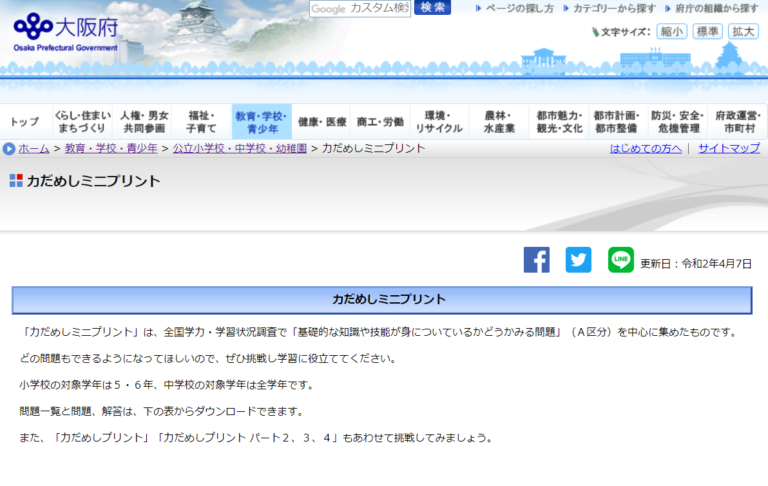Open くらし・住まい まちづくり tab
The image size is (768, 486).
click(x=82, y=122)
